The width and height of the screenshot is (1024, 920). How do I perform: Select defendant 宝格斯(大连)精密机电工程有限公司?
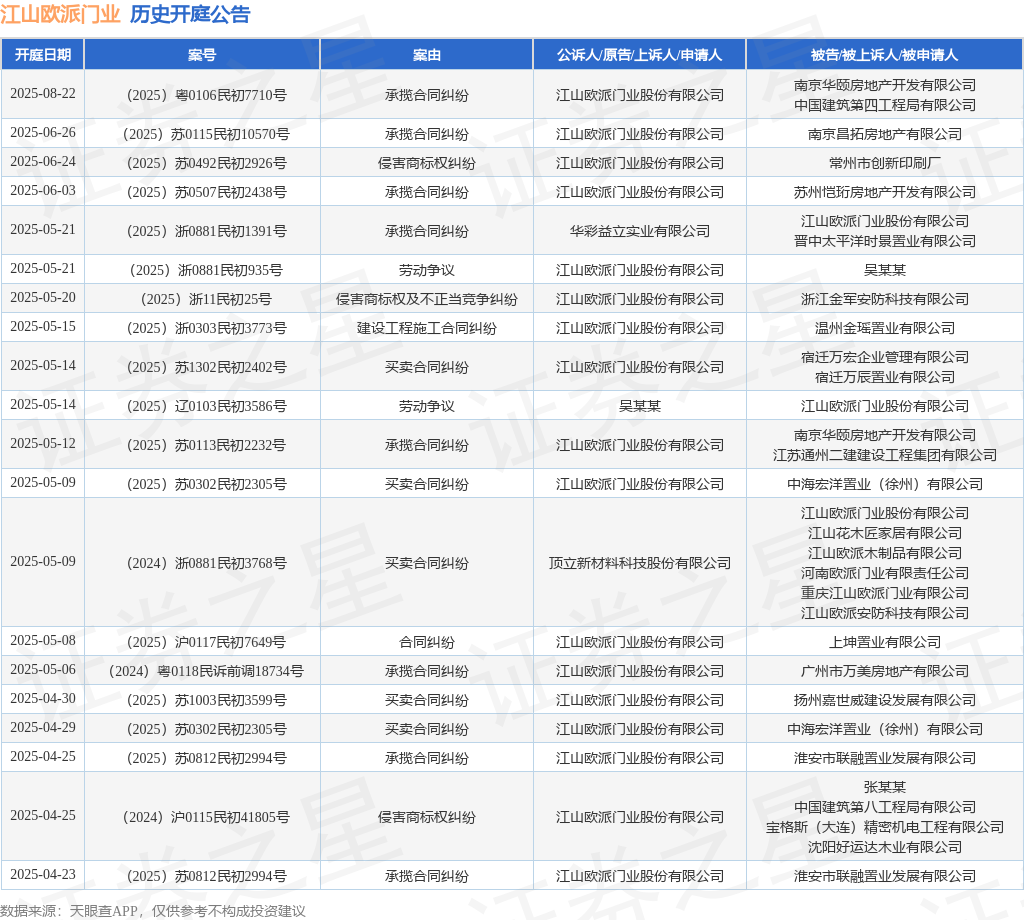coord(885,827)
